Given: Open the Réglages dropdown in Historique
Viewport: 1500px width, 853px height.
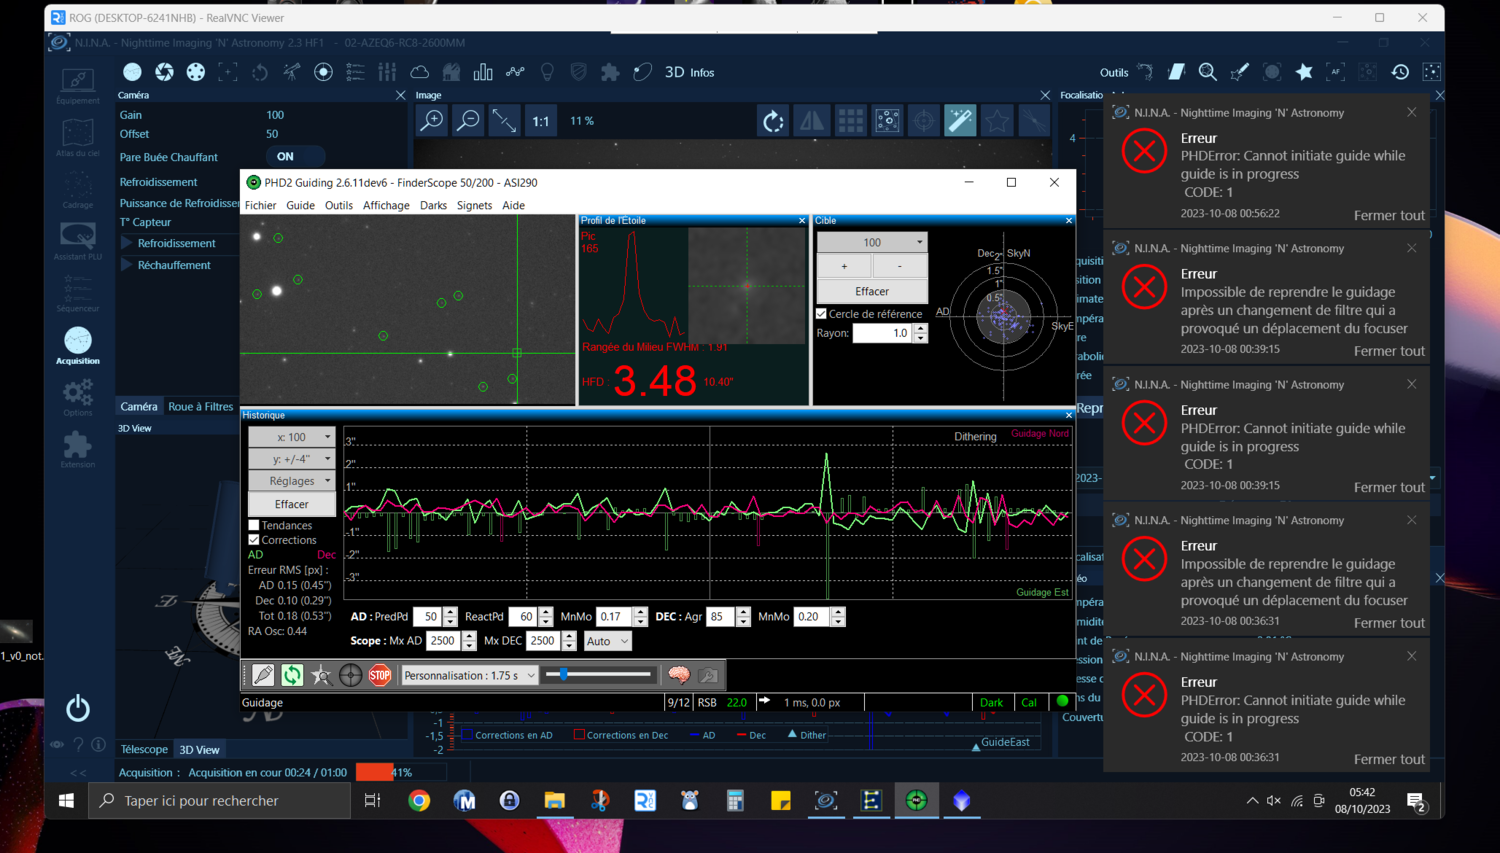Looking at the screenshot, I should 291,481.
